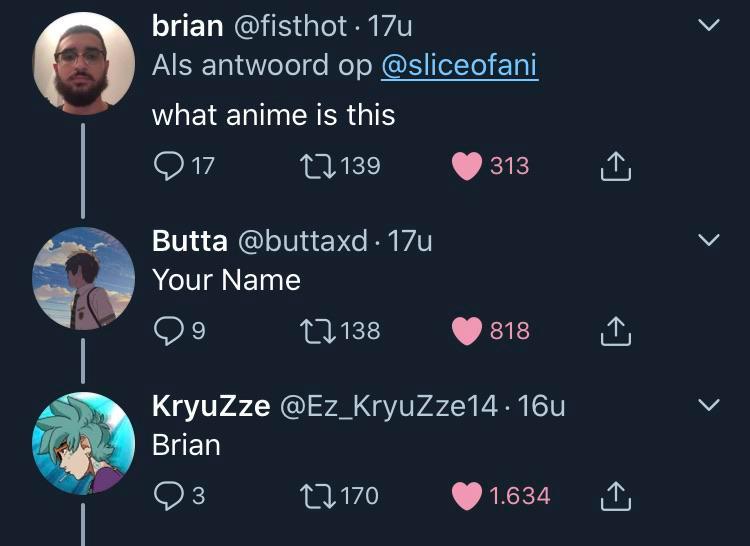Image resolution: width=750 pixels, height=546 pixels.
Task: Open the dropdown arrow on KryuZze's tweet
Action: point(707,405)
